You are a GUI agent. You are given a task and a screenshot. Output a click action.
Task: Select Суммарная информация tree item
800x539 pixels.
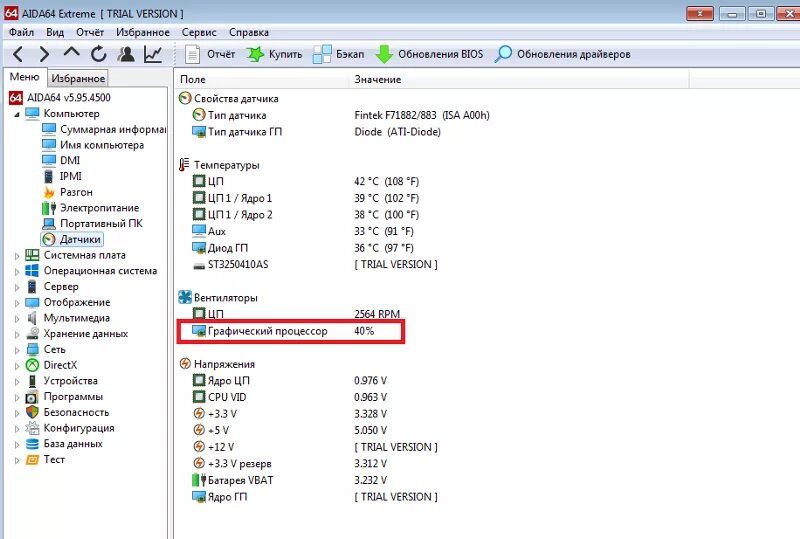(x=104, y=129)
